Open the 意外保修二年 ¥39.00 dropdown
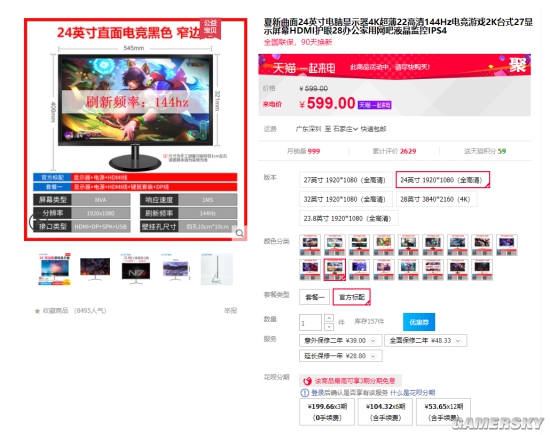The width and height of the screenshot is (550, 435). pos(341,340)
